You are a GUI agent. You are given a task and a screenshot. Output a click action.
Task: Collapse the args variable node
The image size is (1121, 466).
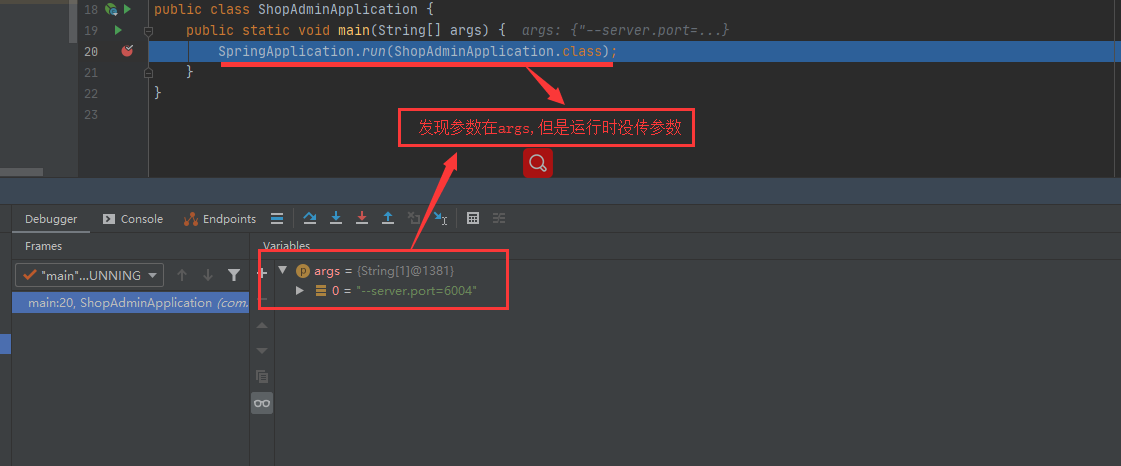pyautogui.click(x=283, y=271)
